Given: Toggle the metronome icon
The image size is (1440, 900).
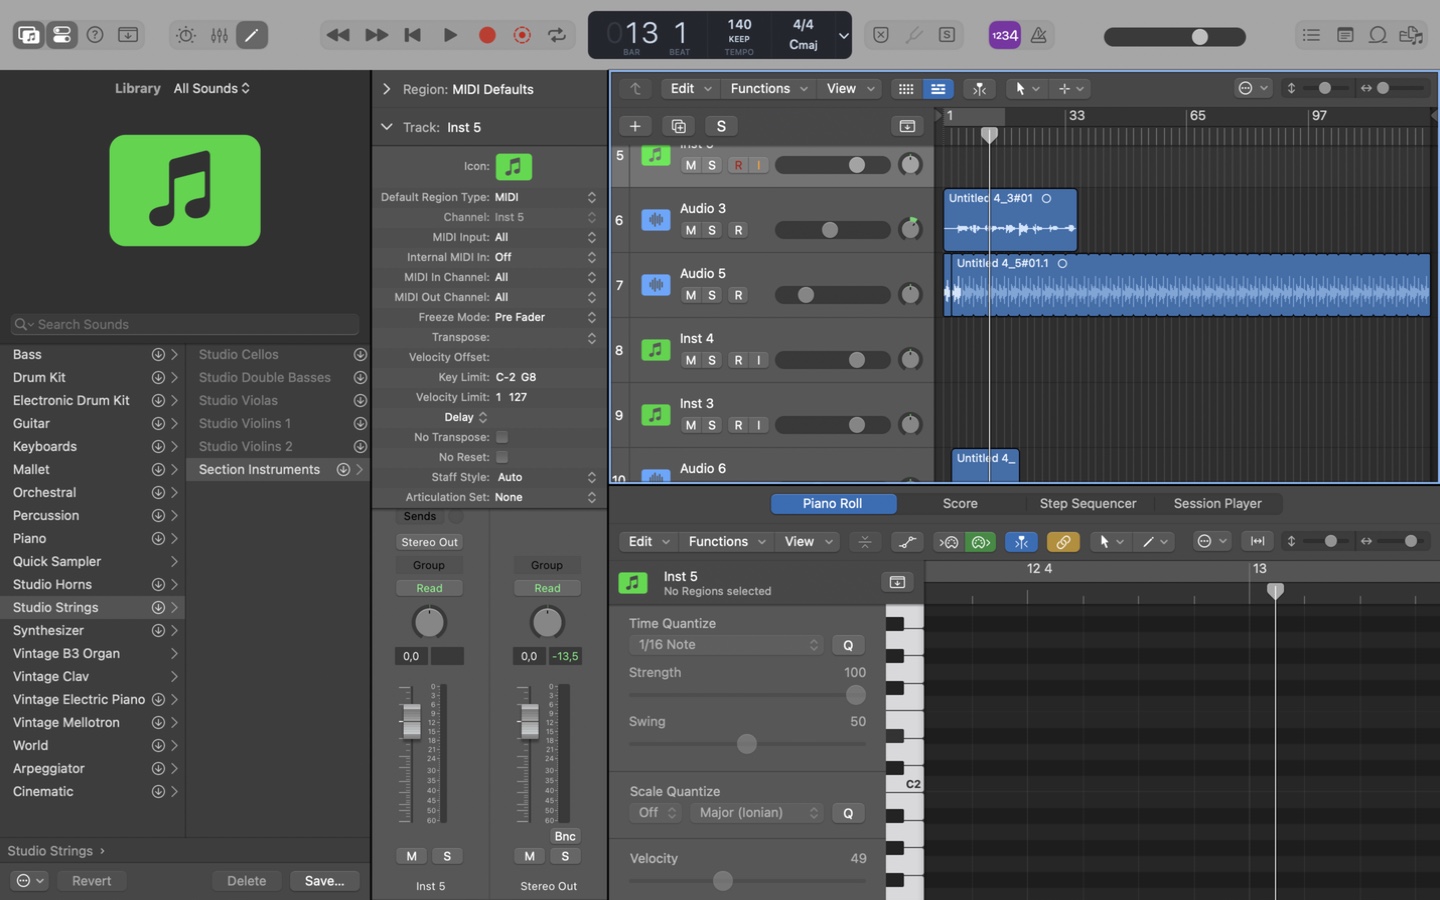Looking at the screenshot, I should pos(1039,35).
